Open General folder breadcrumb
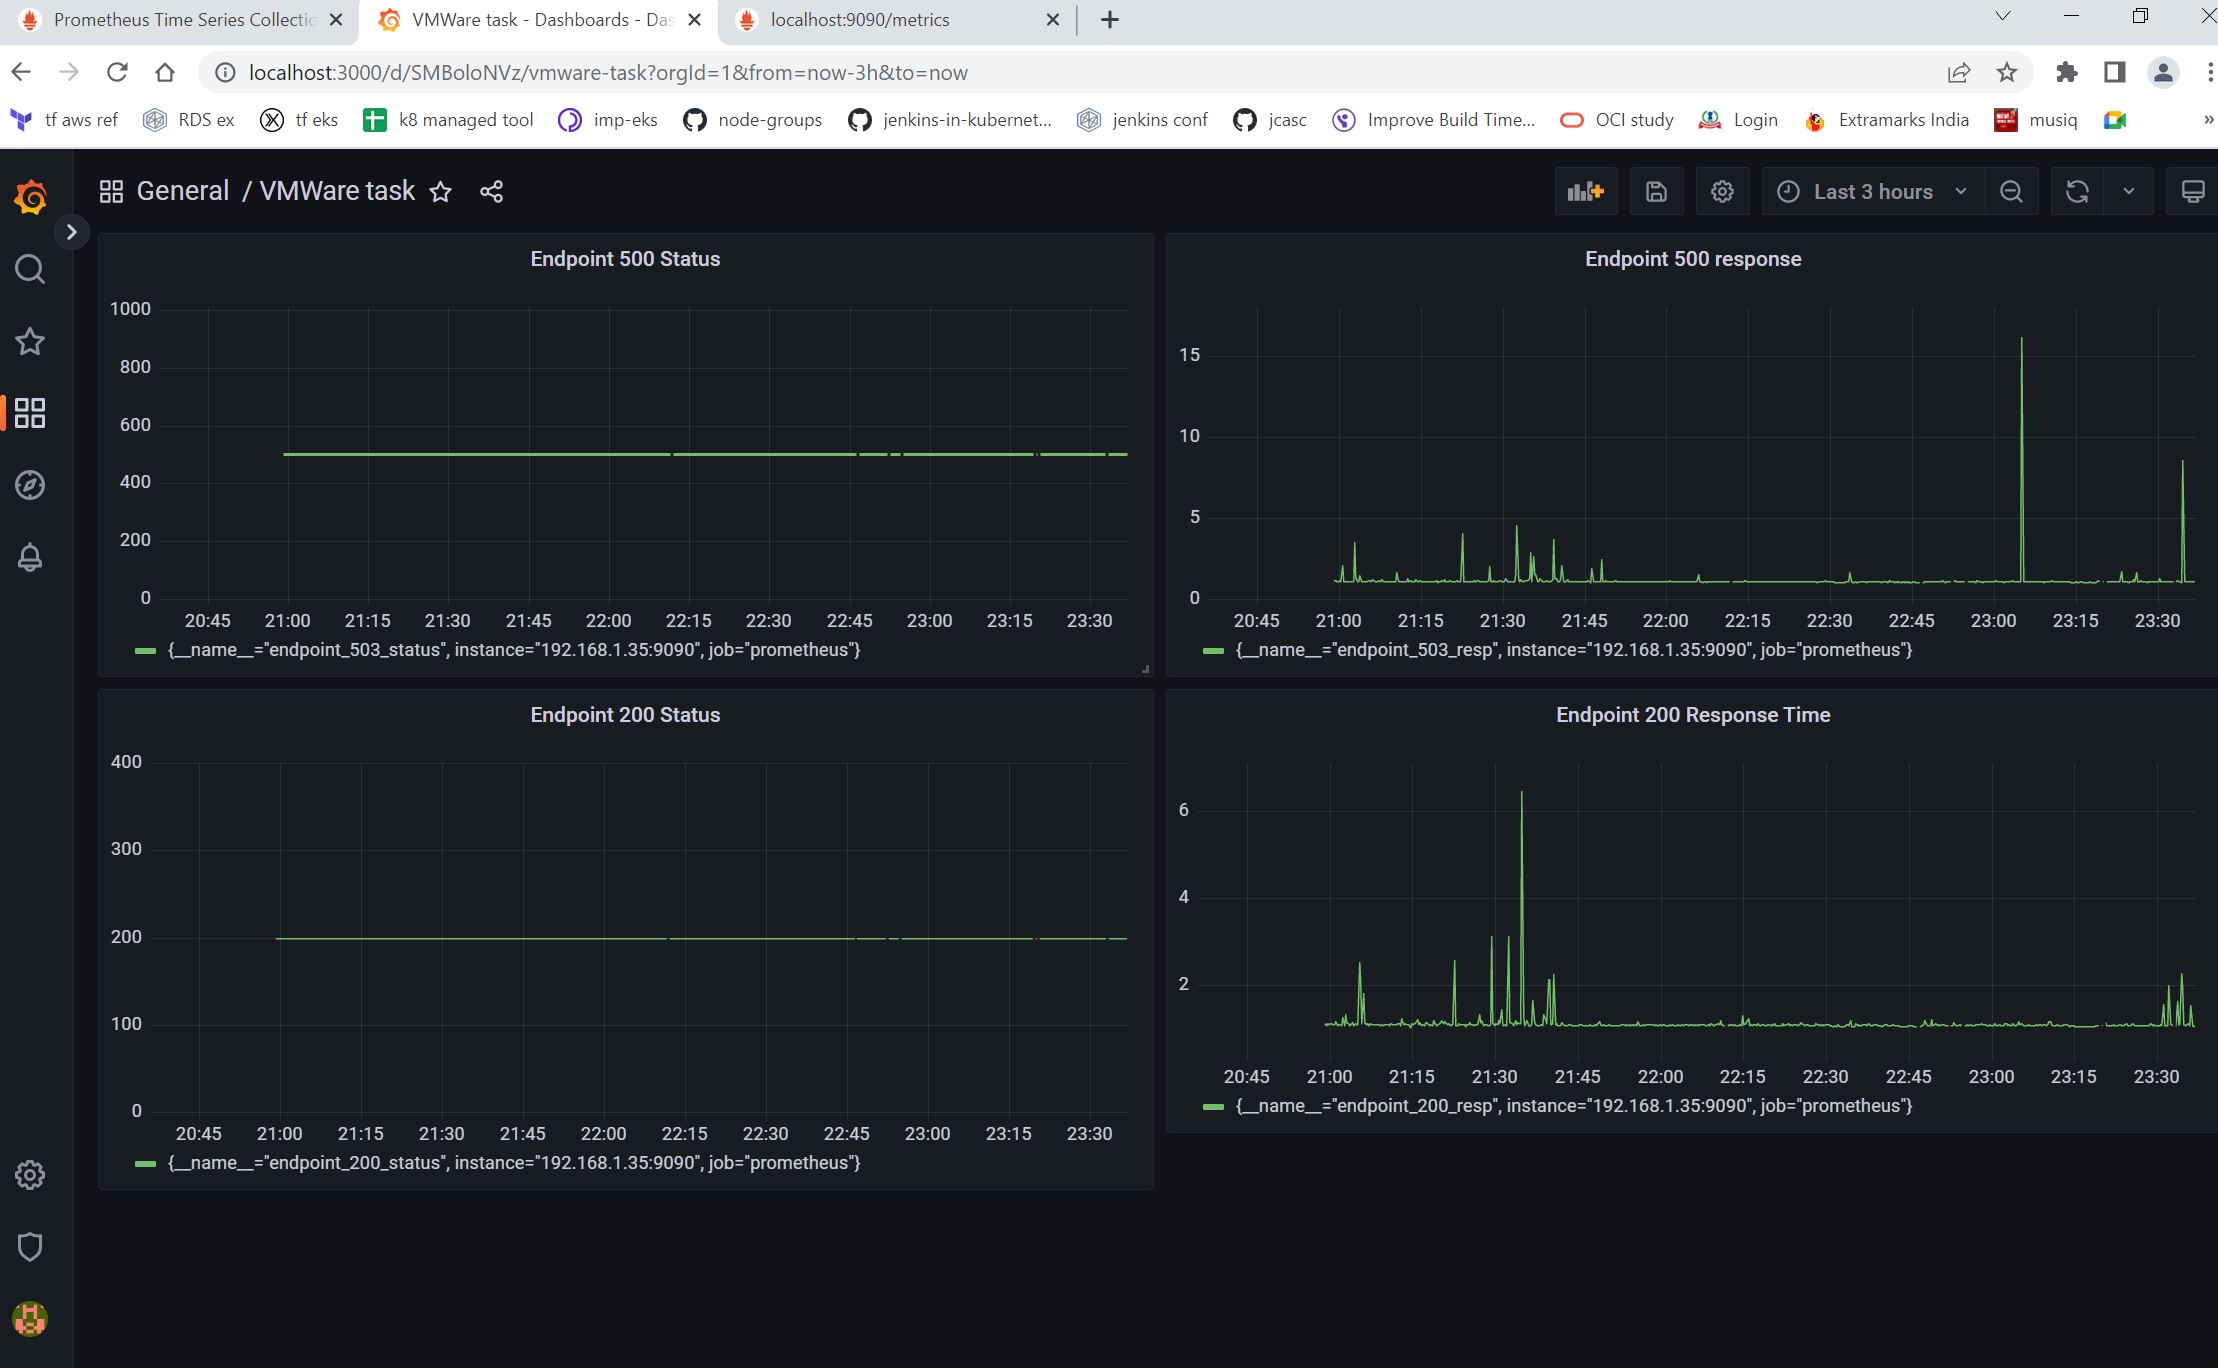The height and width of the screenshot is (1368, 2218). 183,191
